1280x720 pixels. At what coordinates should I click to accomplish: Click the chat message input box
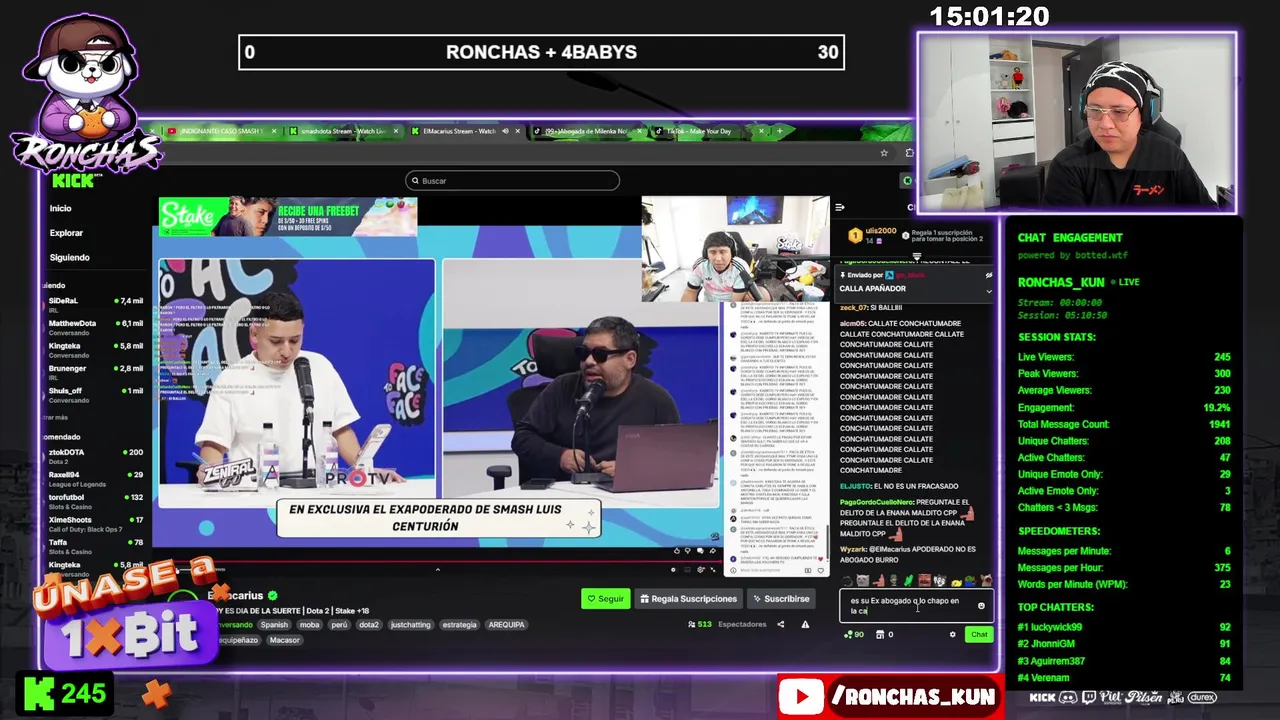[x=916, y=606]
